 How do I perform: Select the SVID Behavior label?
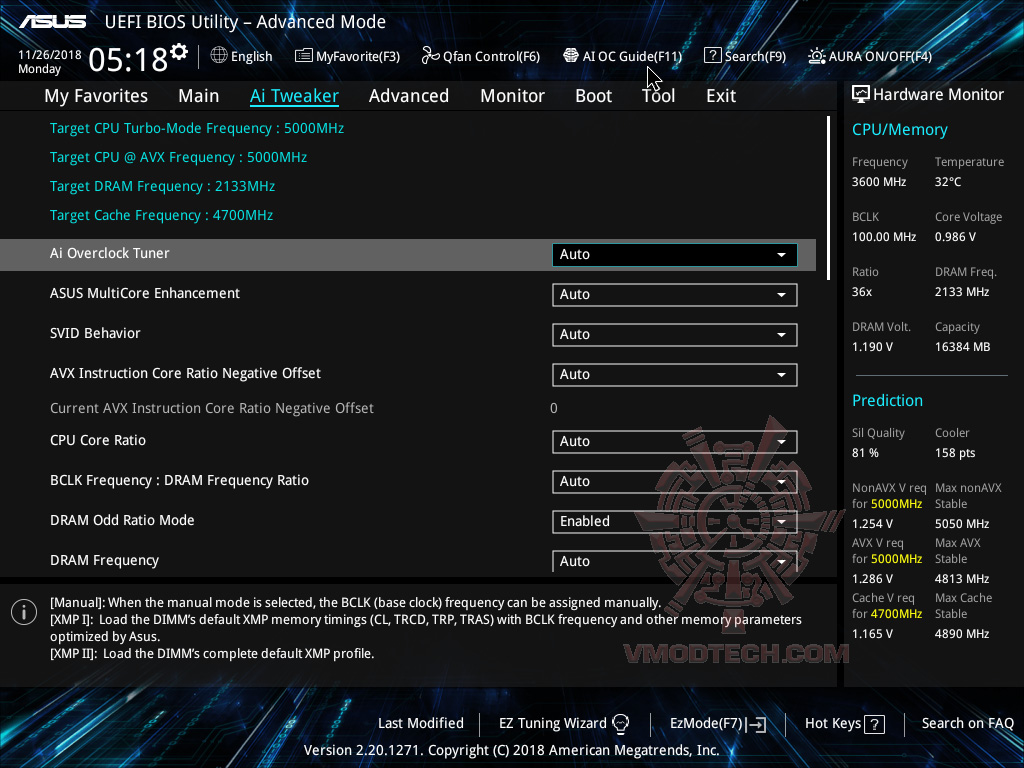(95, 334)
